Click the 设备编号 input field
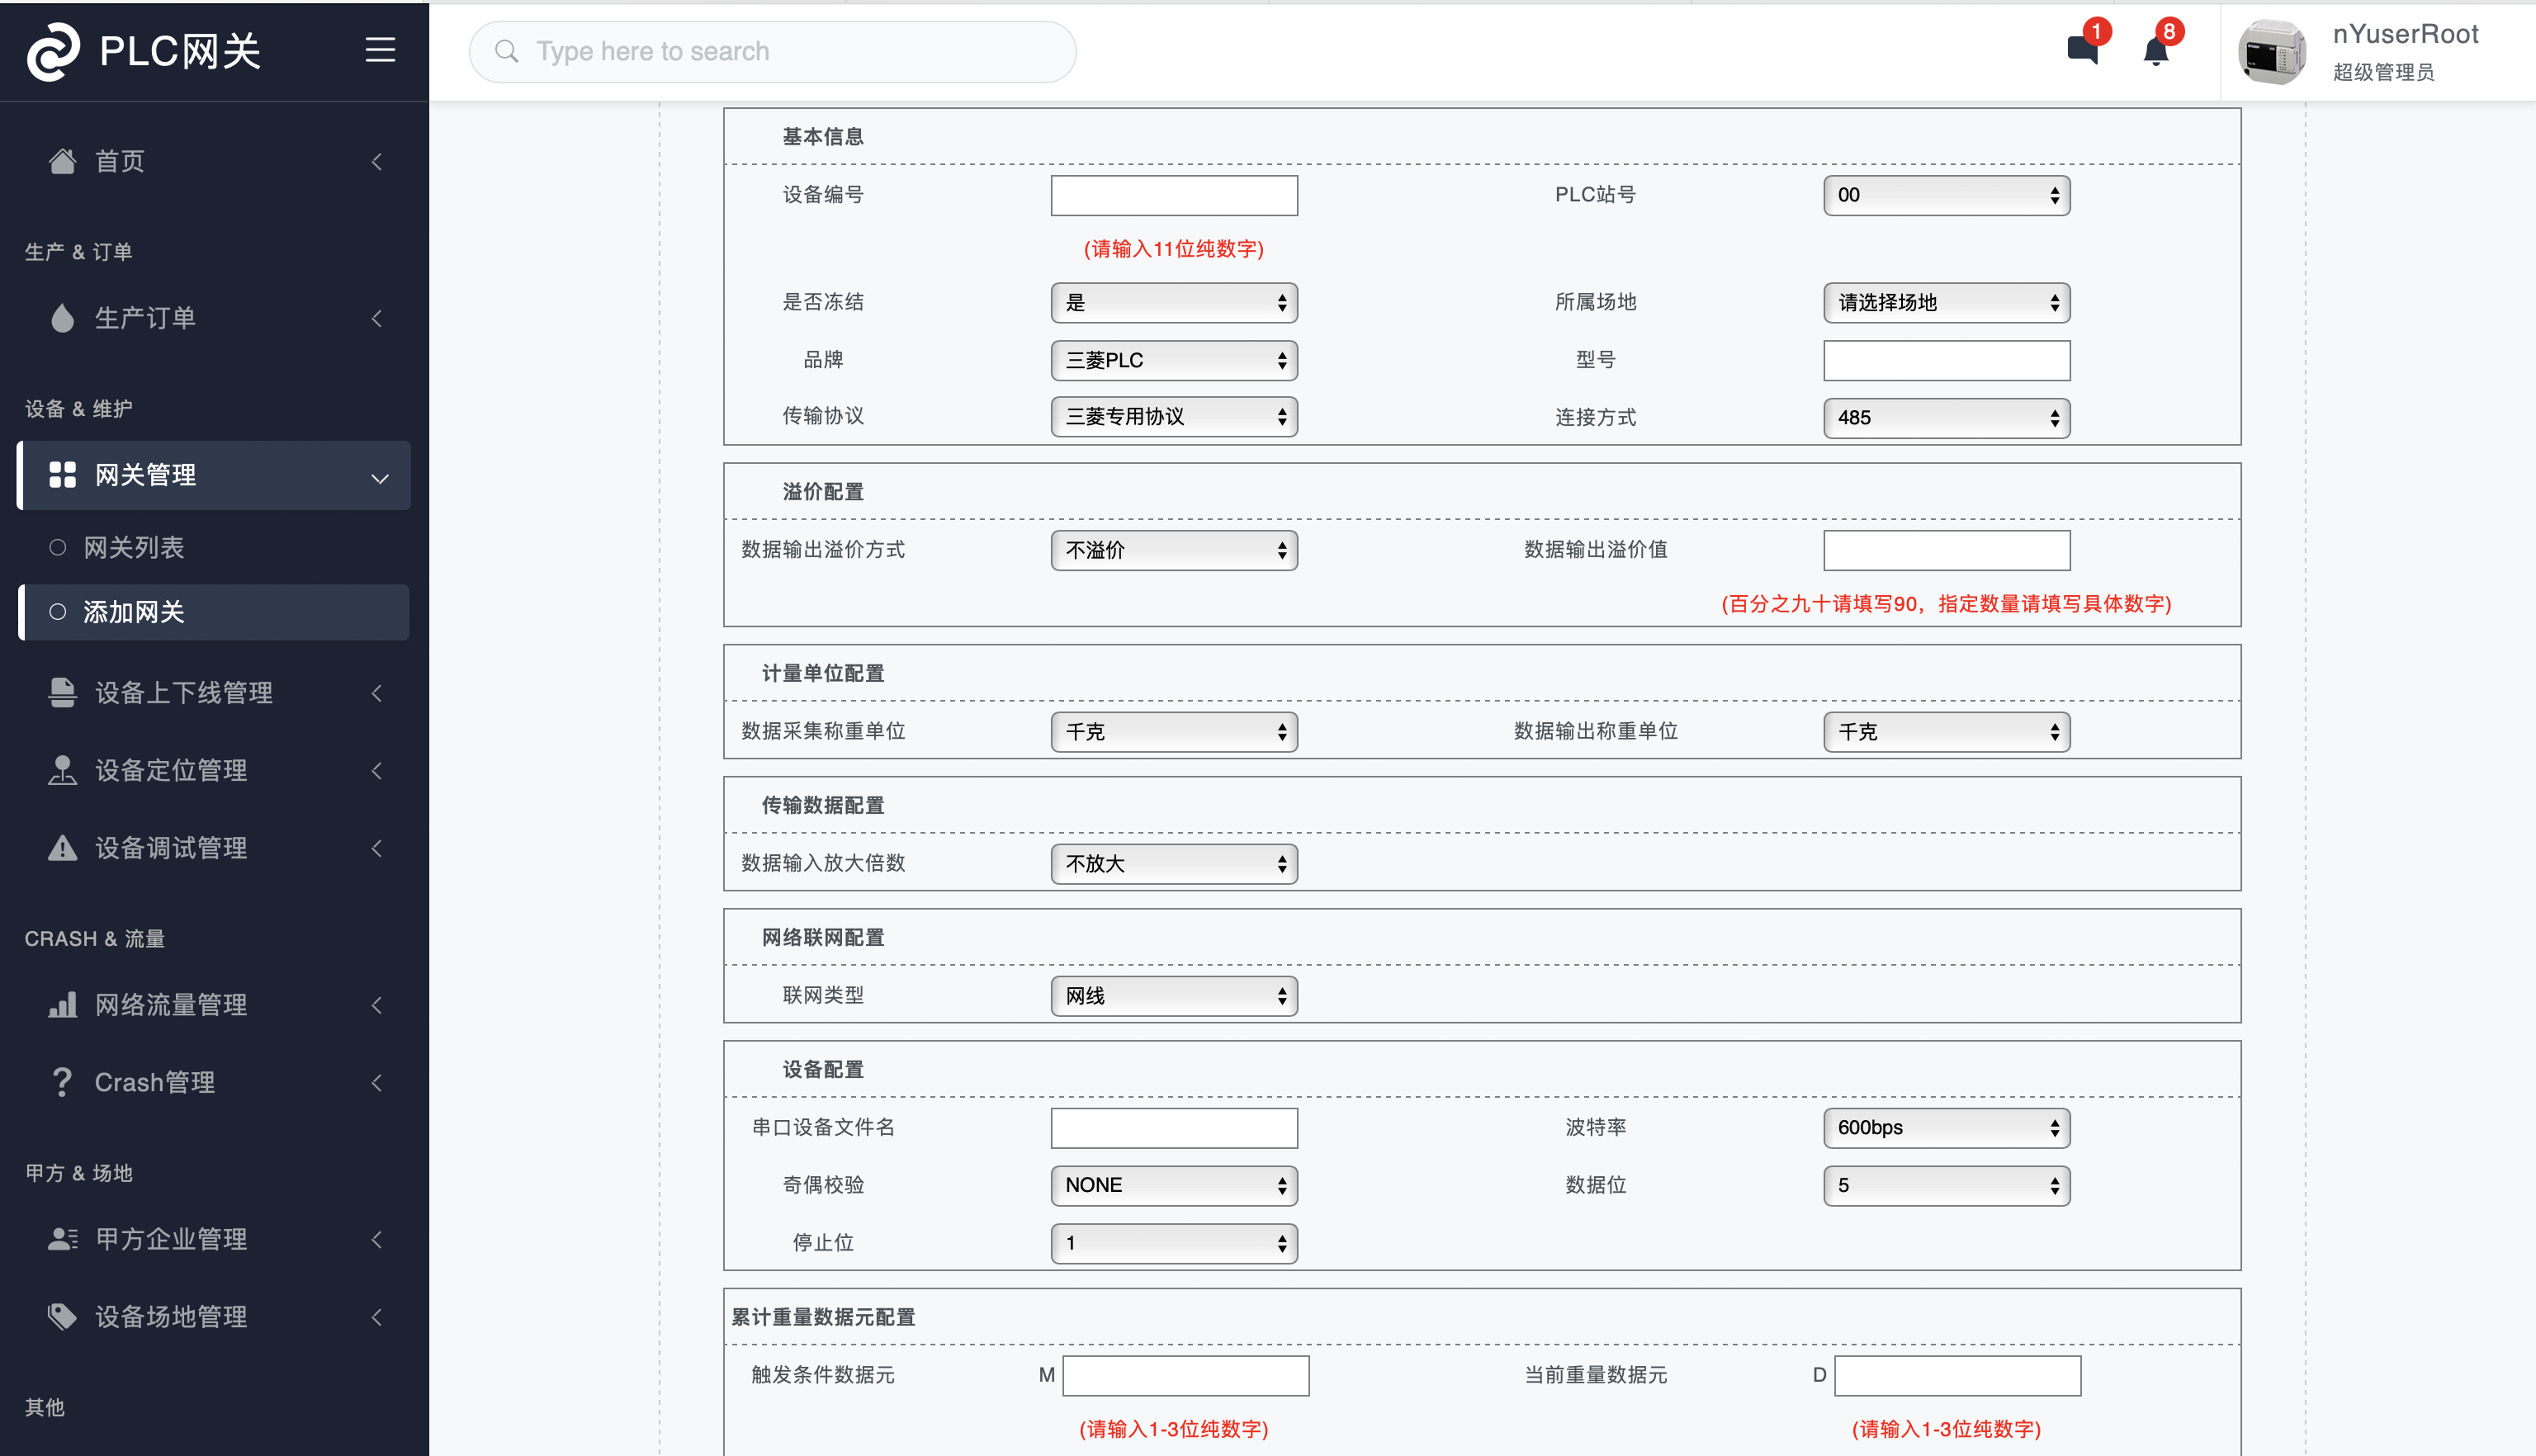 1174,193
